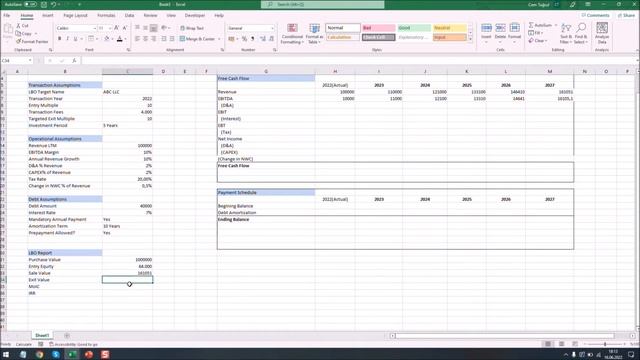Click the Share button
Screen dimensions: 640x360
click(x=626, y=16)
